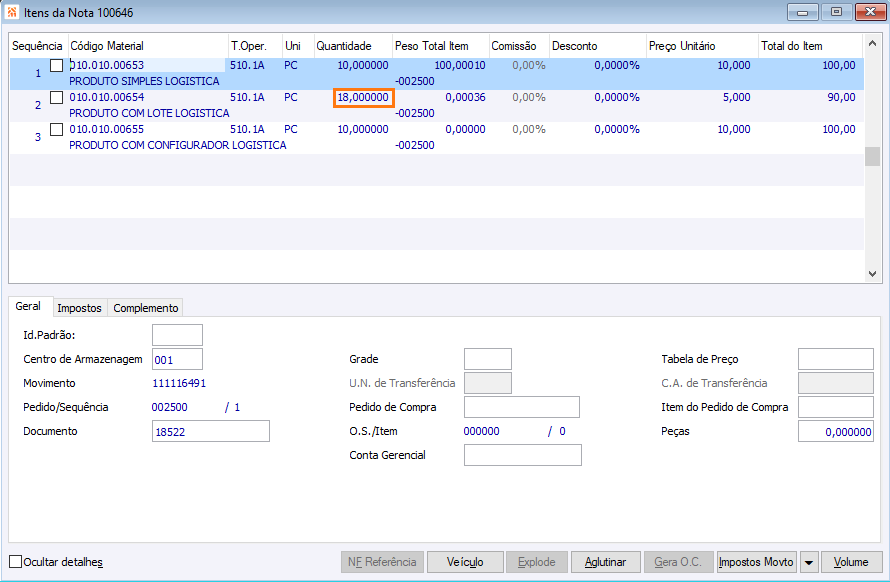Close the Itens da Nota window

[x=870, y=12]
